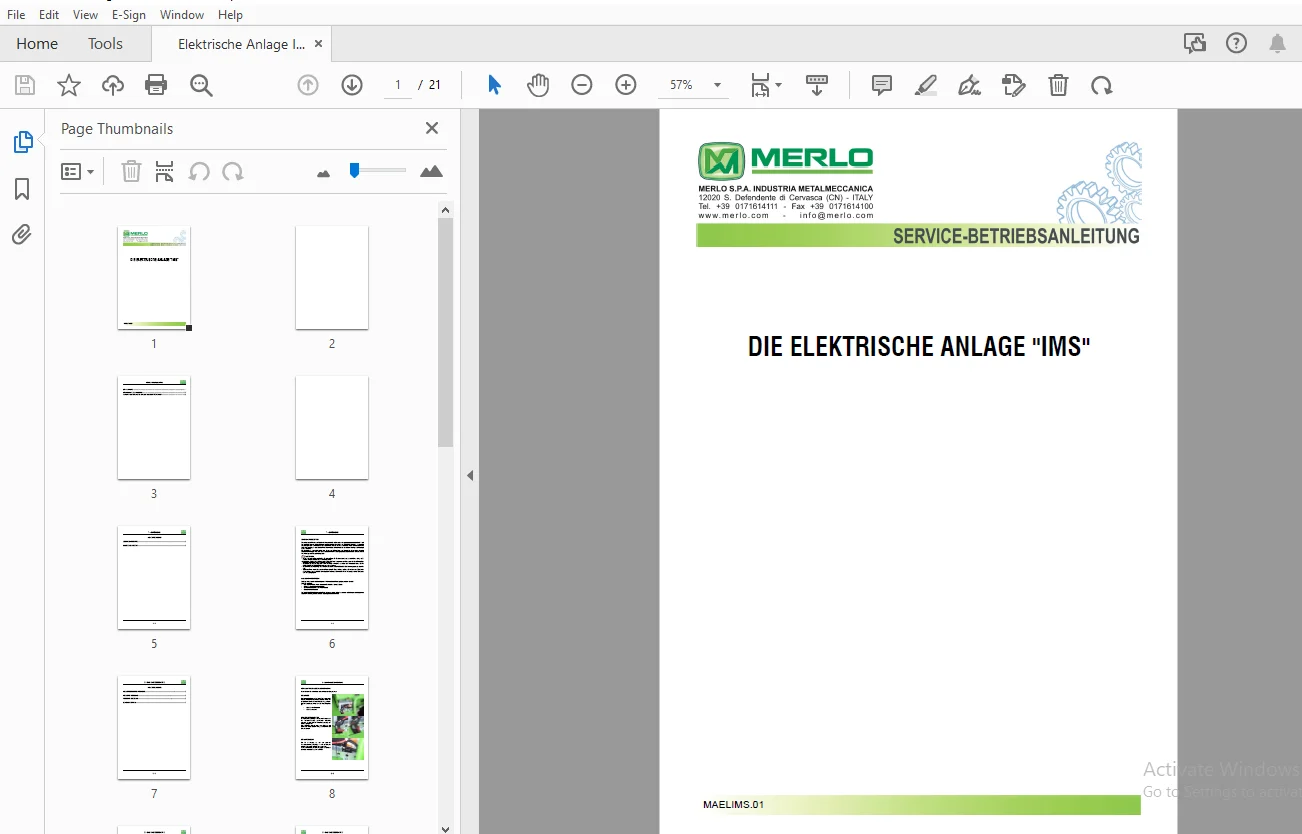Print the document
This screenshot has width=1302, height=834.
click(x=156, y=85)
